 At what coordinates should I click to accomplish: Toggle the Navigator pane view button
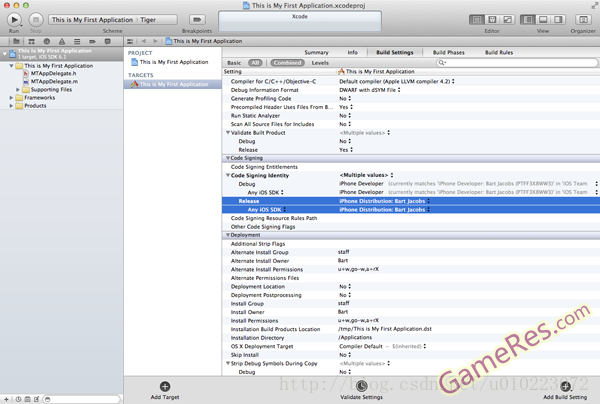pyautogui.click(x=528, y=20)
